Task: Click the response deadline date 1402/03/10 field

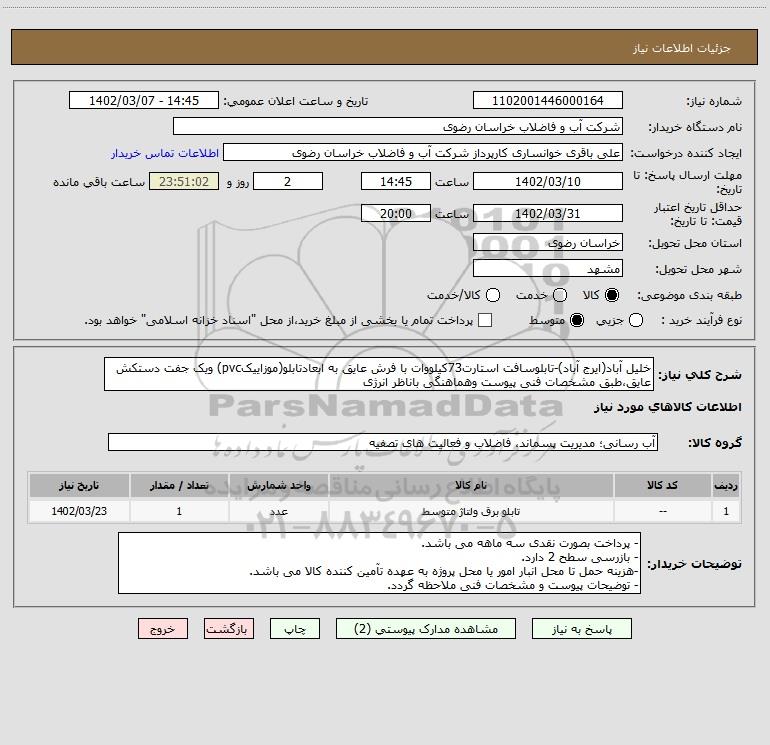Action: coord(548,182)
